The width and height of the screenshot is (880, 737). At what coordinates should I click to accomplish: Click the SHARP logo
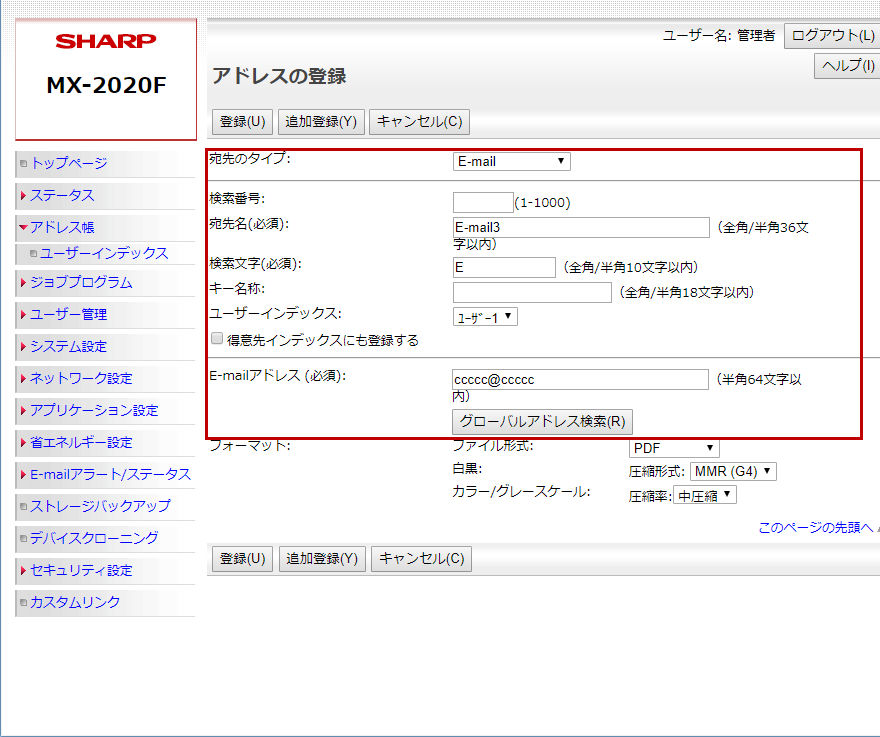click(x=106, y=41)
